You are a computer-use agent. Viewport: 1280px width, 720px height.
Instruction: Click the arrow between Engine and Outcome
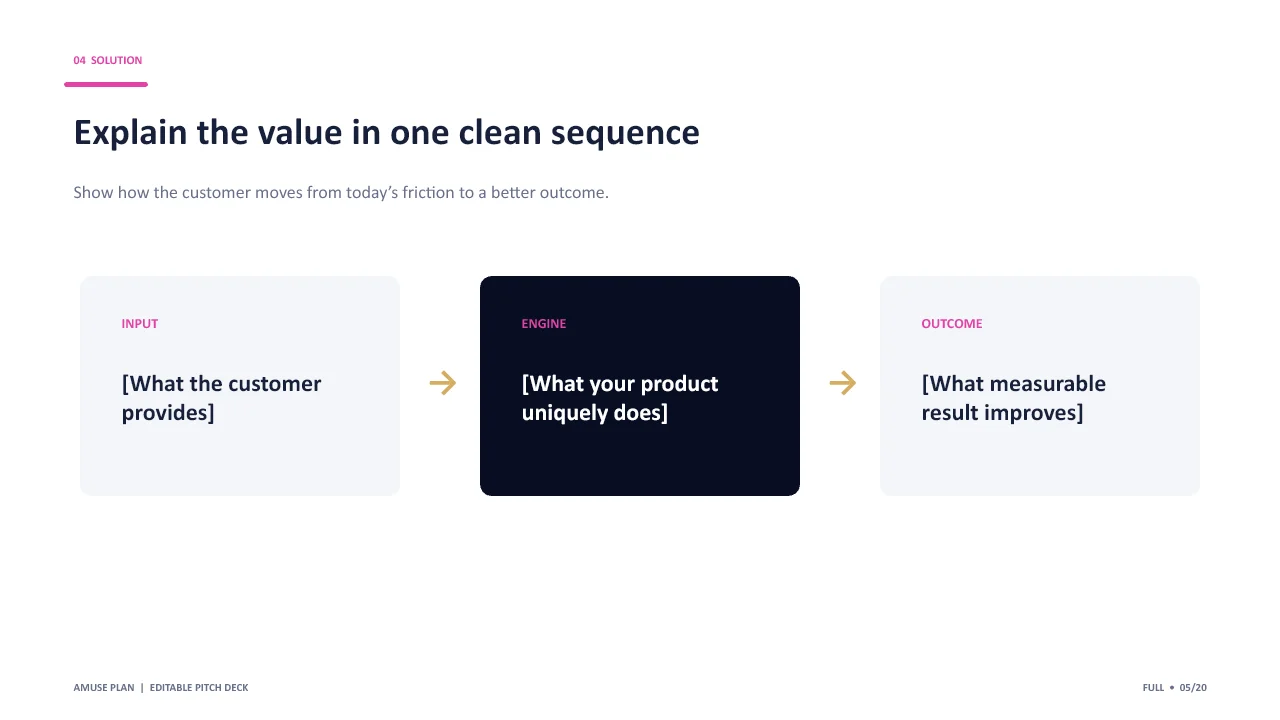tap(843, 383)
